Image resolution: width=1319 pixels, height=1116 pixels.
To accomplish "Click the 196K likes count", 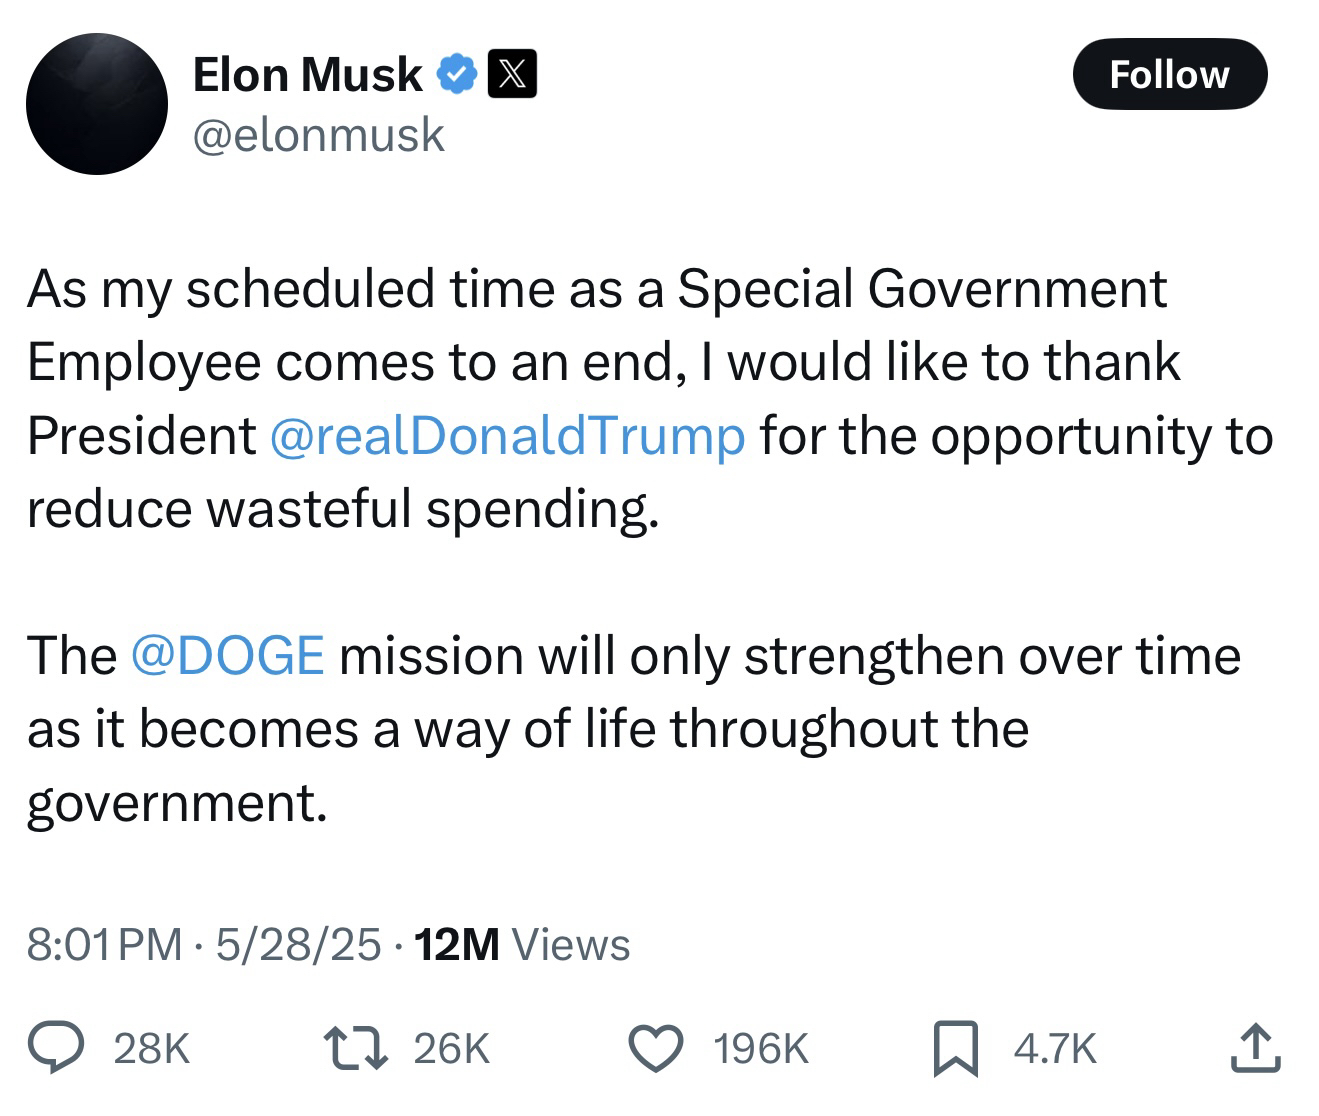I will [x=761, y=1048].
